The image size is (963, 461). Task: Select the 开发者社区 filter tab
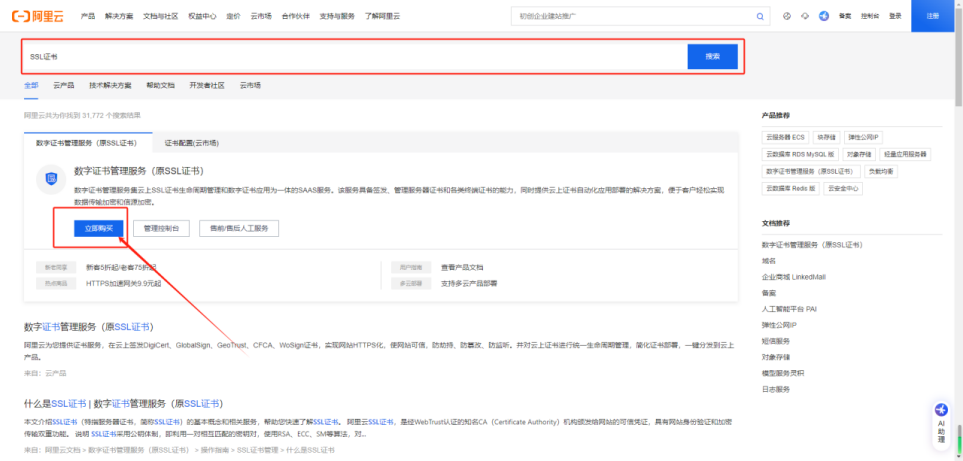coord(207,85)
